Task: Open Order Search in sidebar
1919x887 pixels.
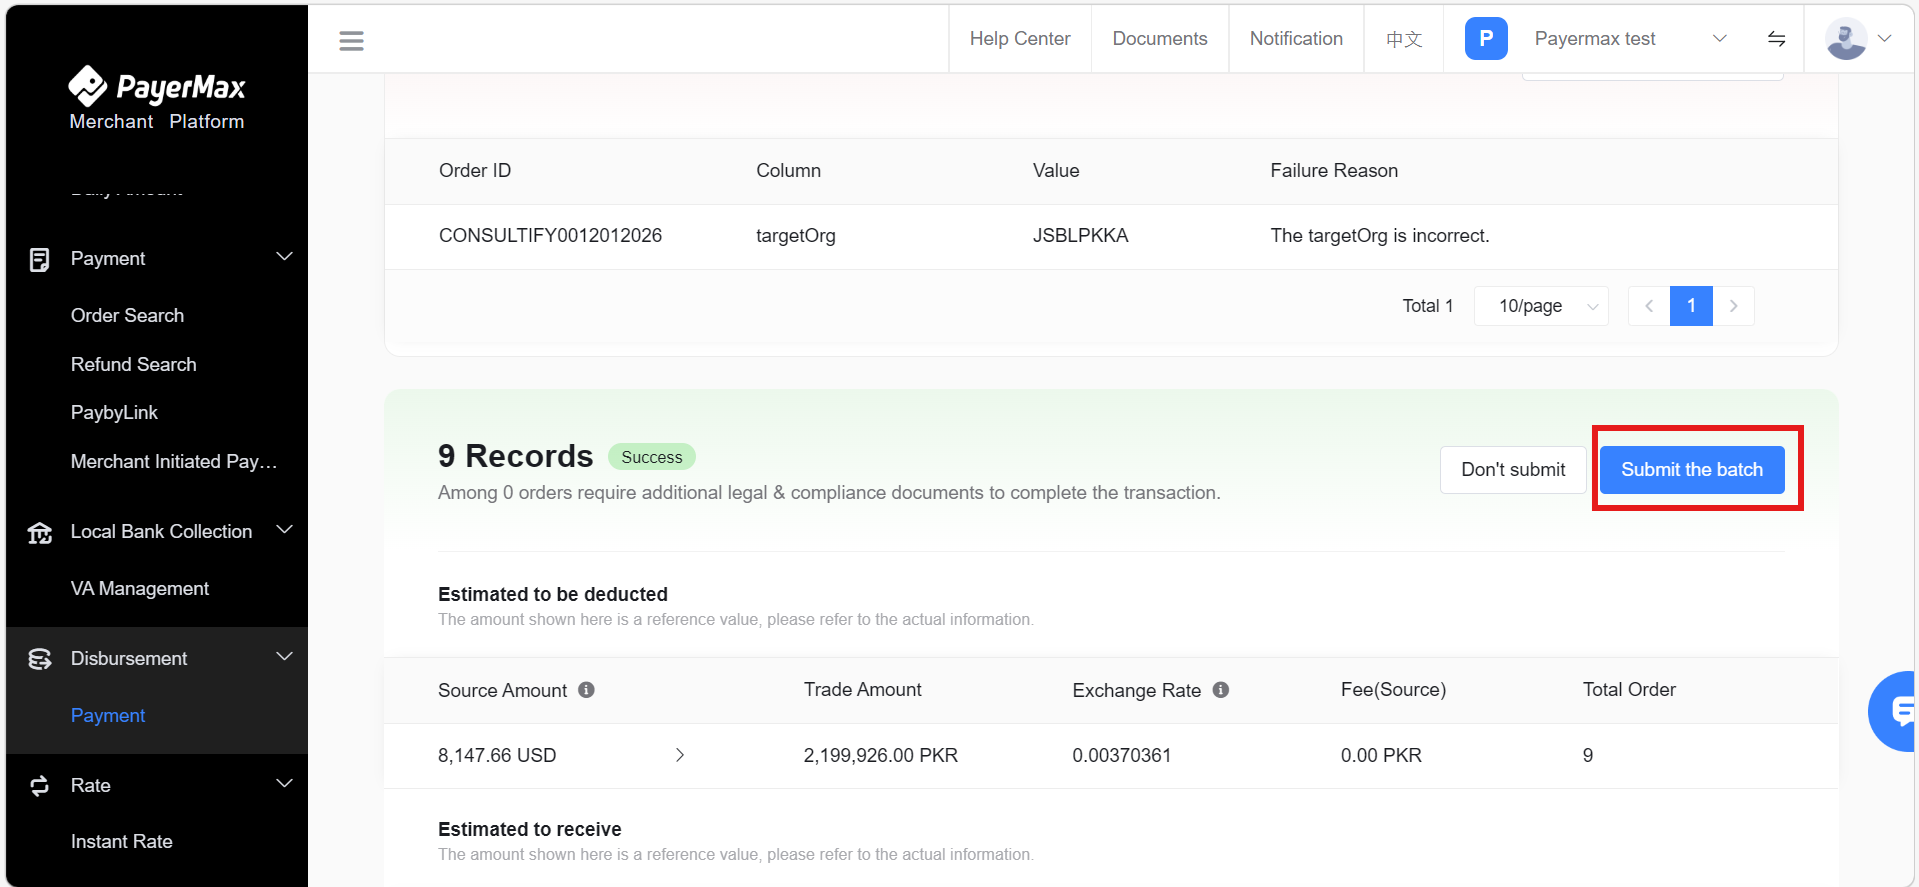Action: 127,315
